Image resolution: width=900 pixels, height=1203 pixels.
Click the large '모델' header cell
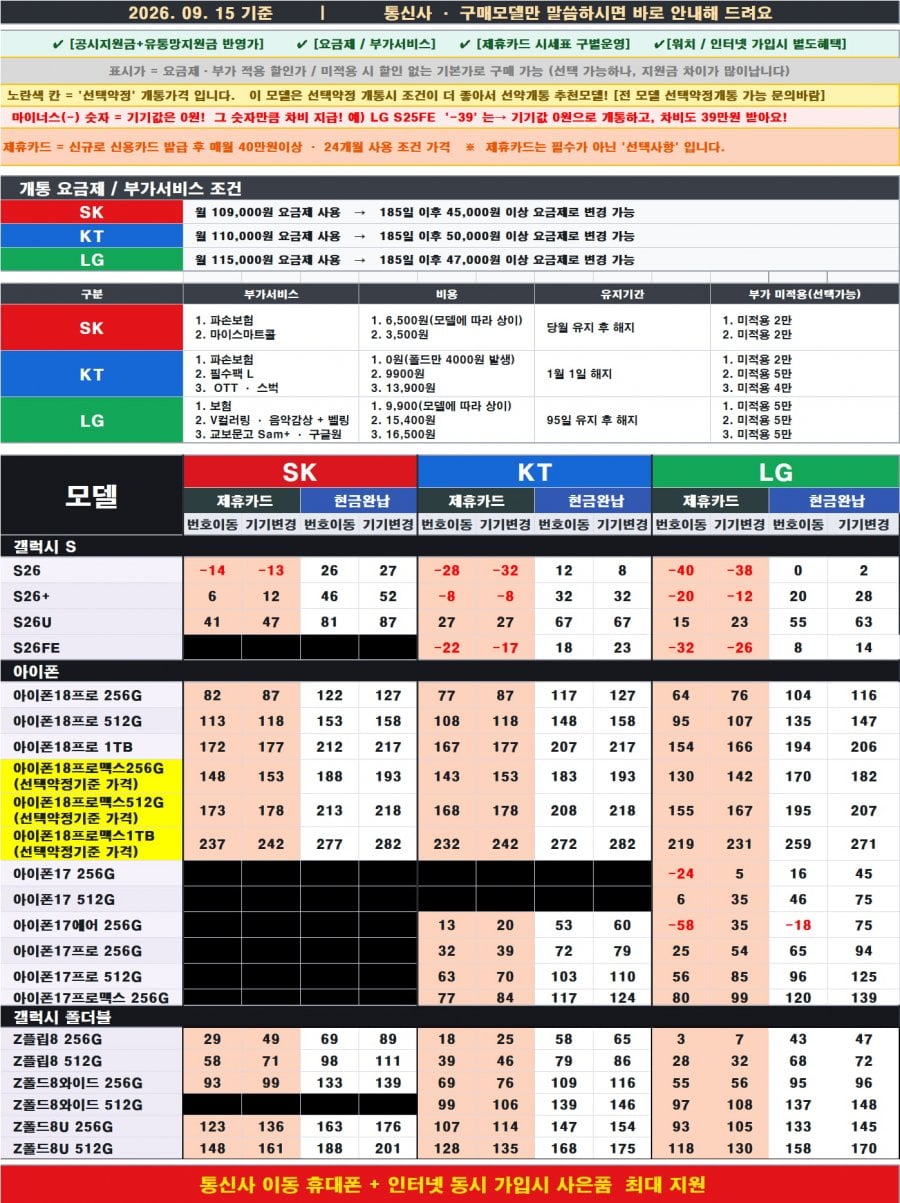tap(92, 494)
